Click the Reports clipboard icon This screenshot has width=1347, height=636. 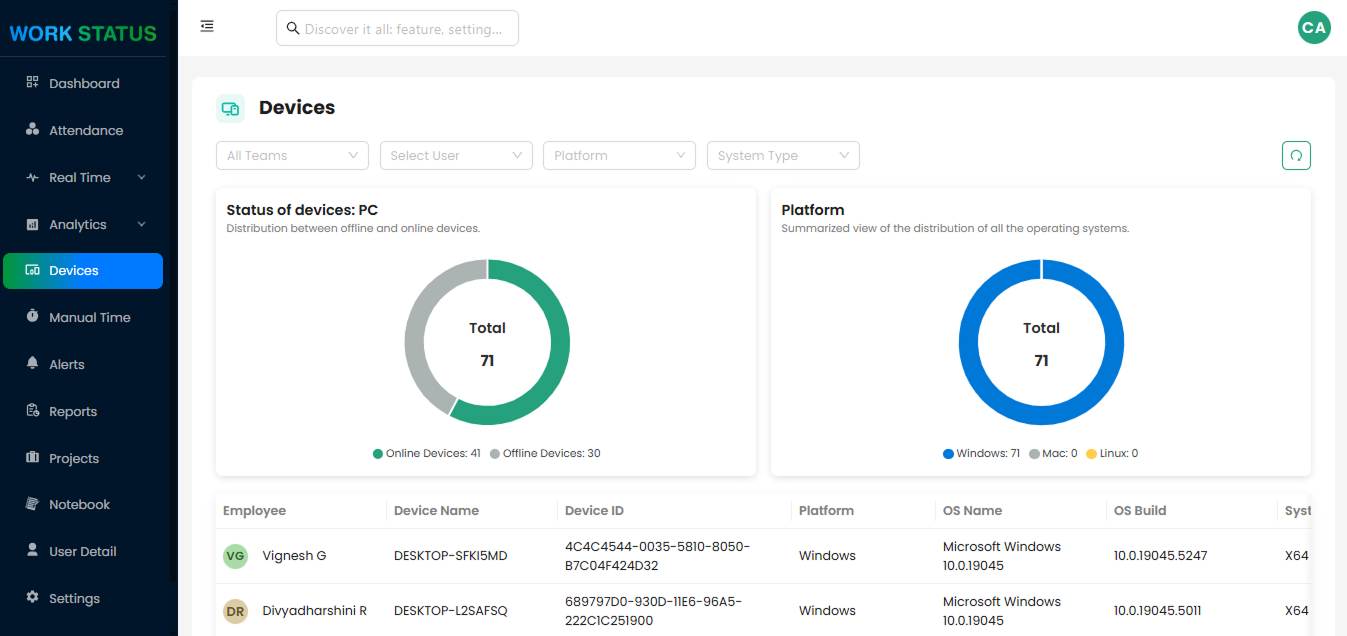(32, 410)
